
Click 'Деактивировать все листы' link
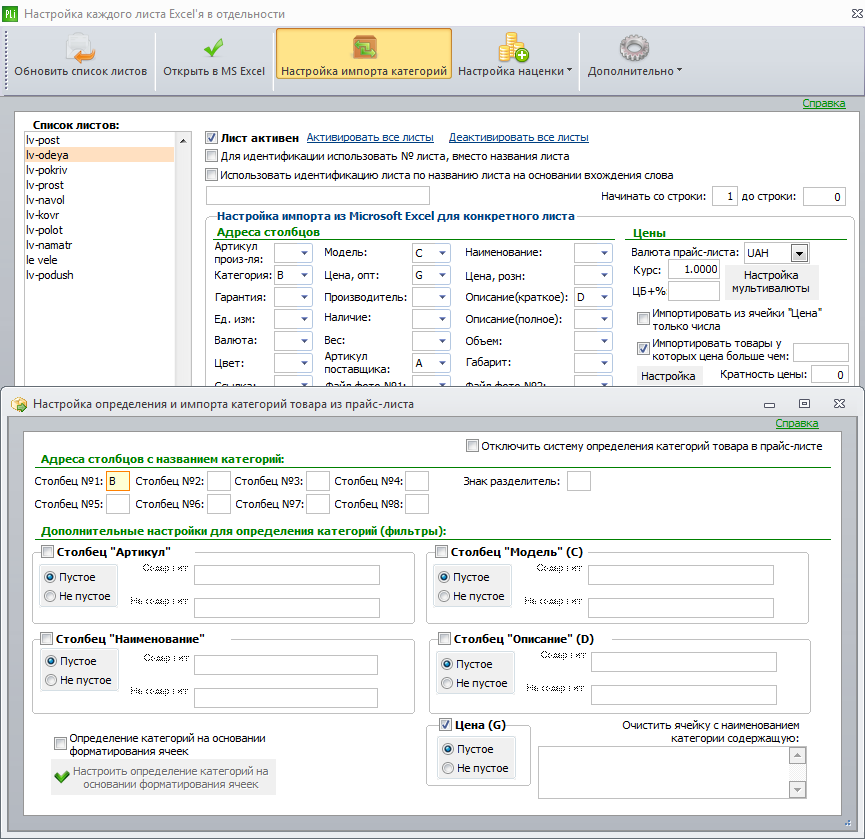pos(519,137)
